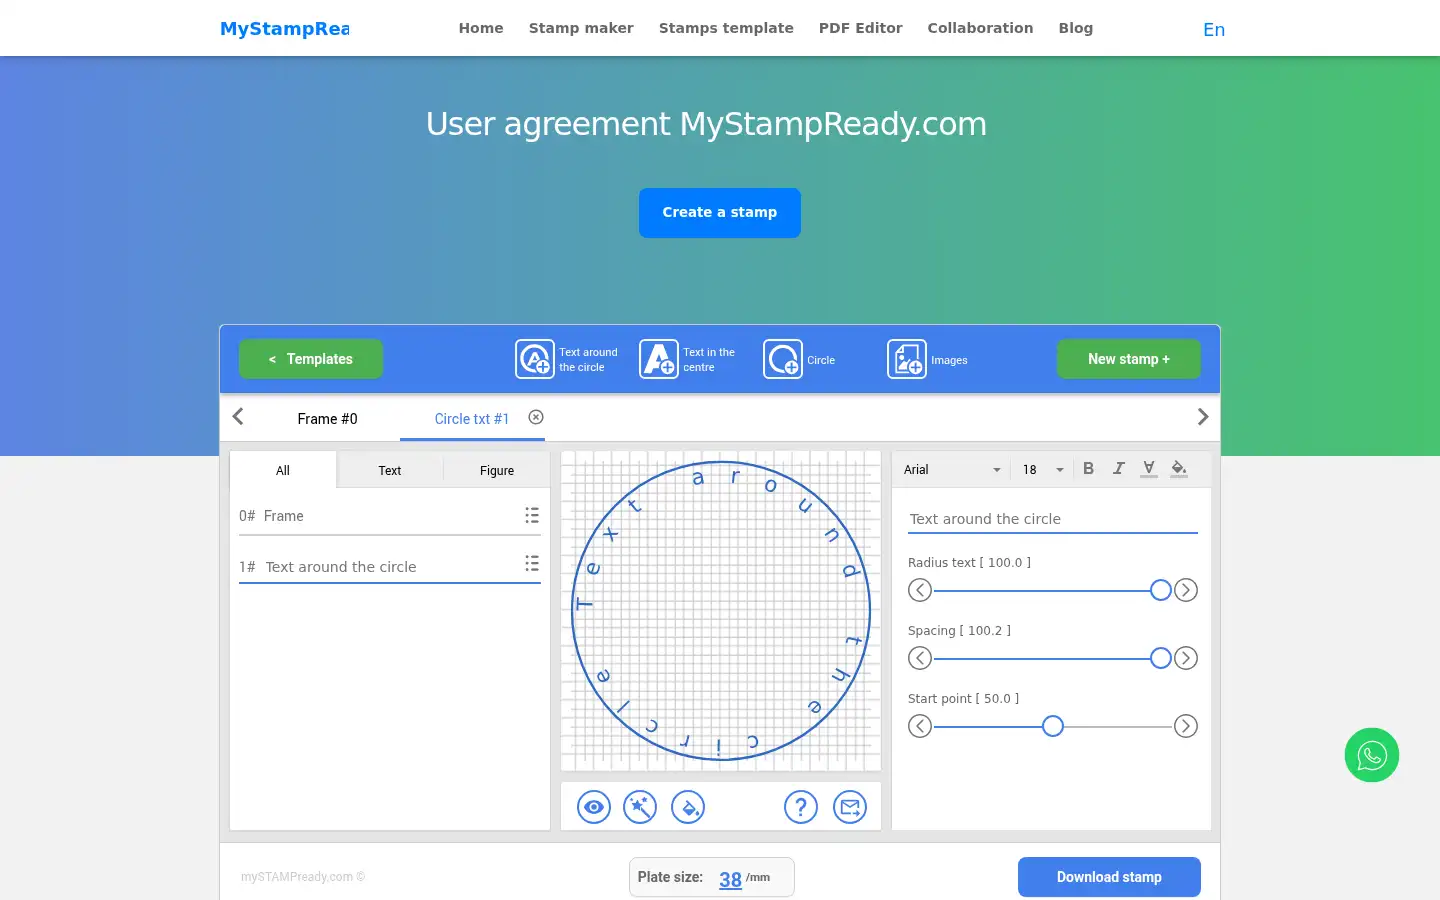The height and width of the screenshot is (900, 1440).
Task: Open the help question mark icon
Action: coord(801,807)
